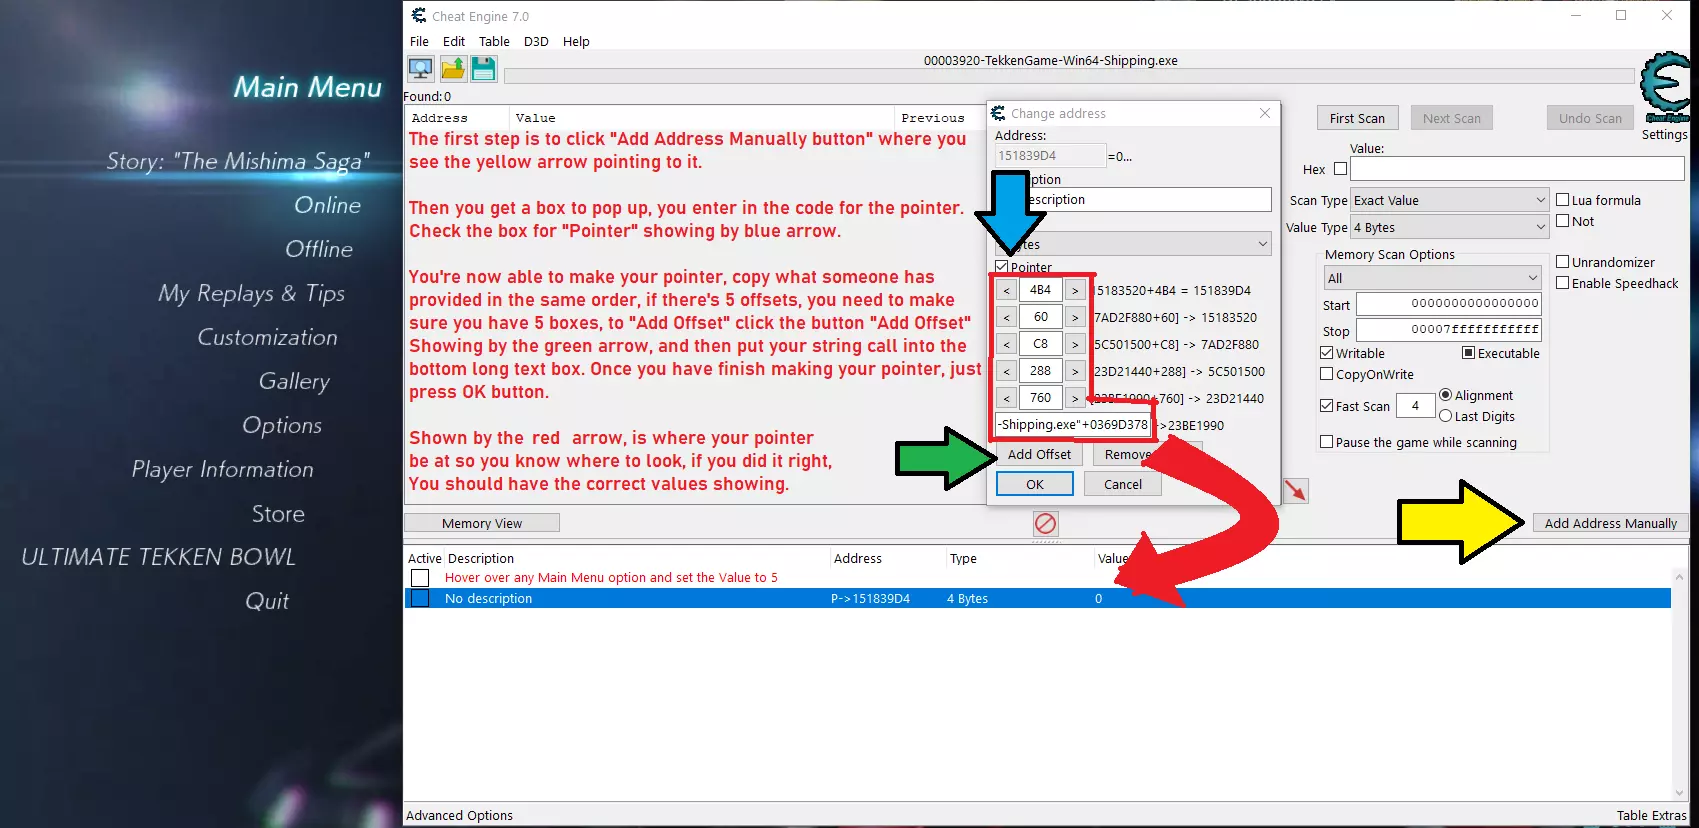Click the Cheat Engine logo above Settings
Image resolution: width=1699 pixels, height=828 pixels.
pos(1665,87)
